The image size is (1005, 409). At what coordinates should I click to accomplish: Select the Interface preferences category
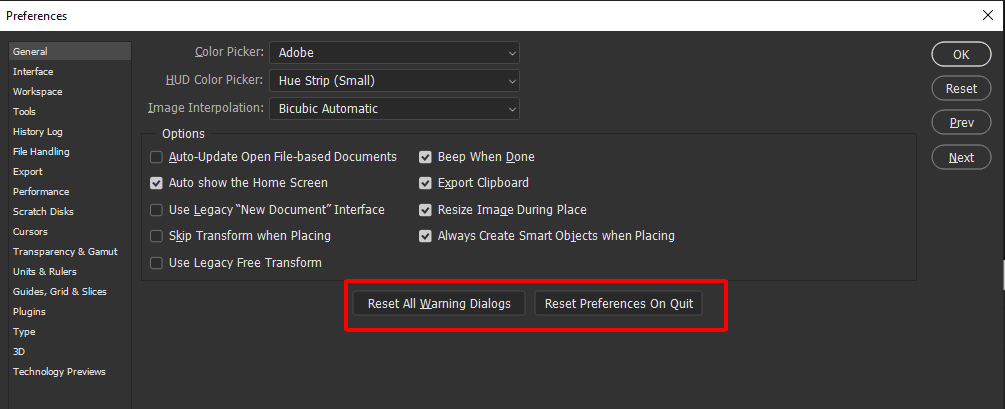[x=33, y=72]
